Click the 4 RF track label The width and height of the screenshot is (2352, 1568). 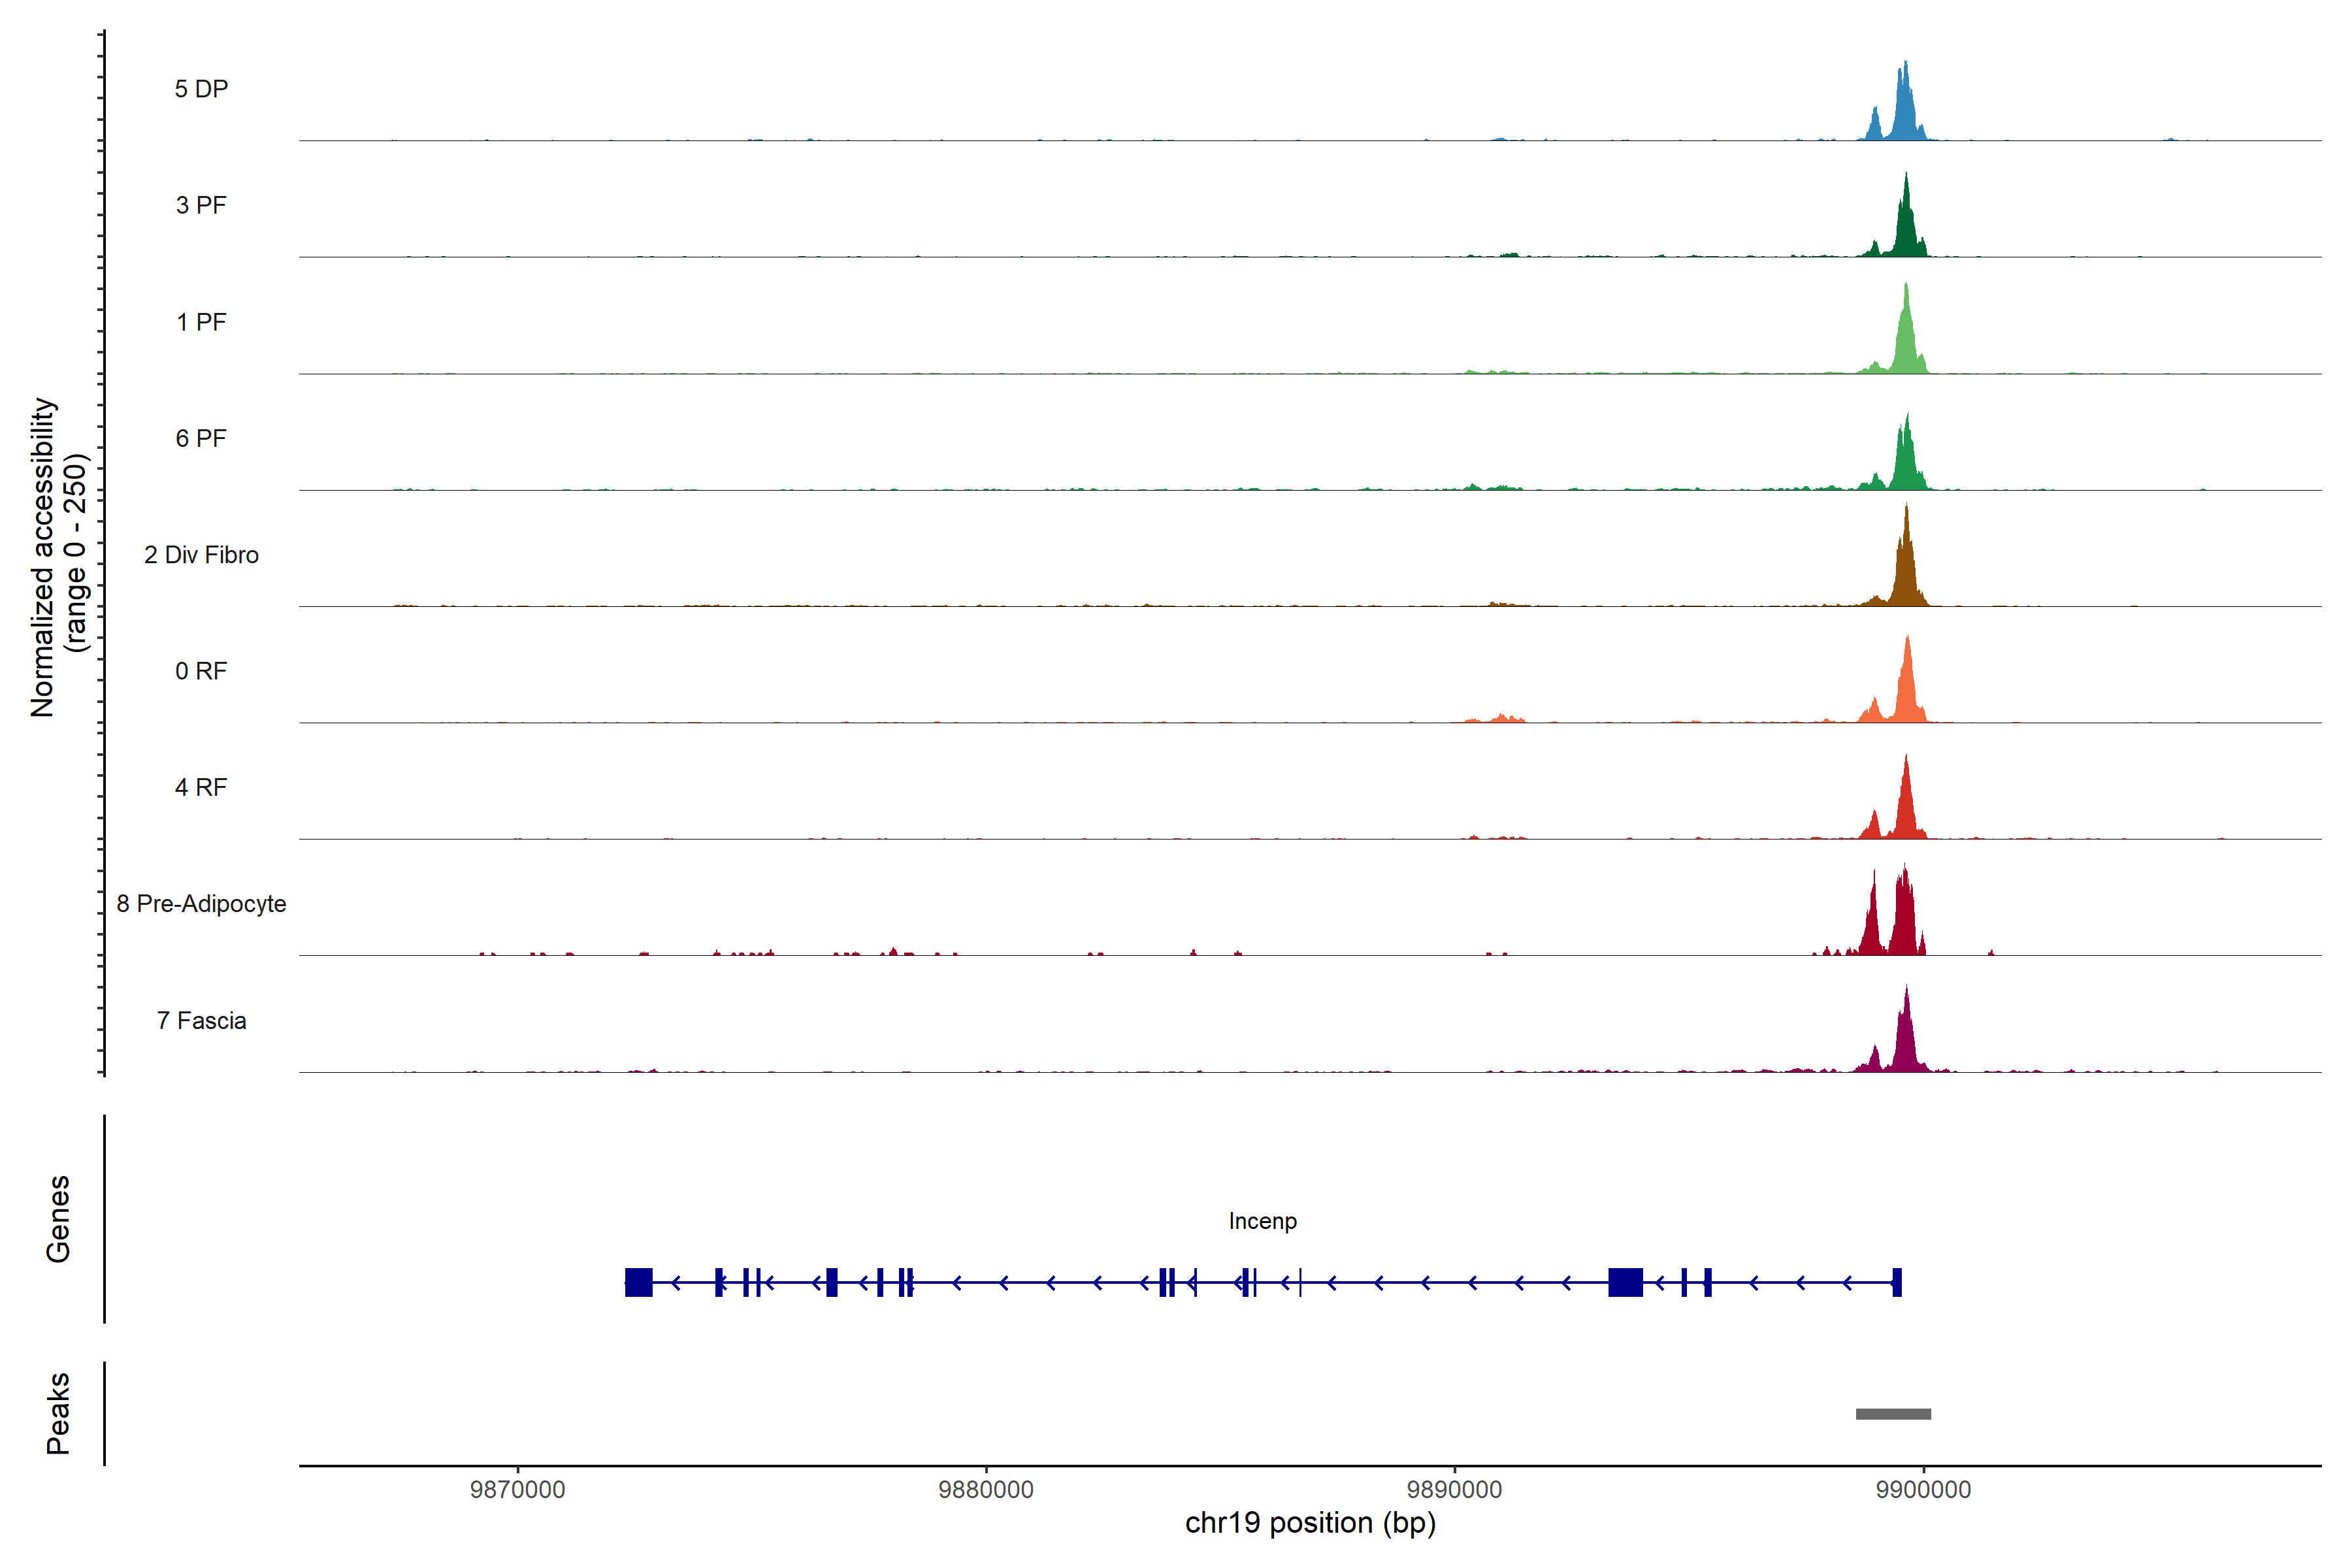point(201,787)
